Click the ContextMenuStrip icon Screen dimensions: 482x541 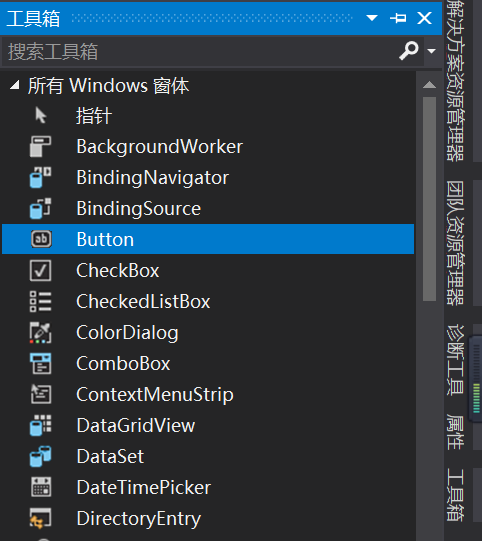point(41,394)
